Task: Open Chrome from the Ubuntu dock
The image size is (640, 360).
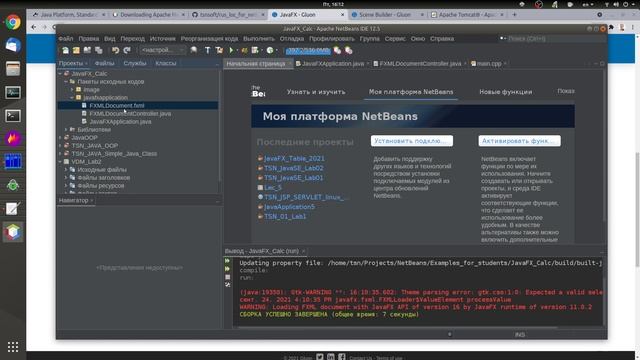Action: click(13, 22)
